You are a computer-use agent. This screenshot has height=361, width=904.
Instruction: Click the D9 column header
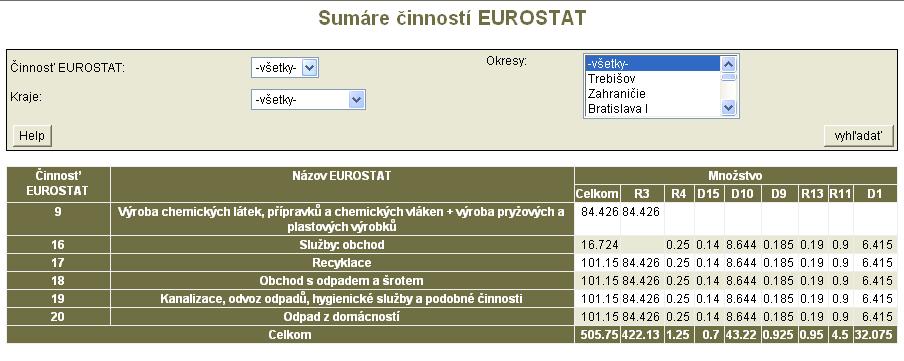(x=779, y=193)
